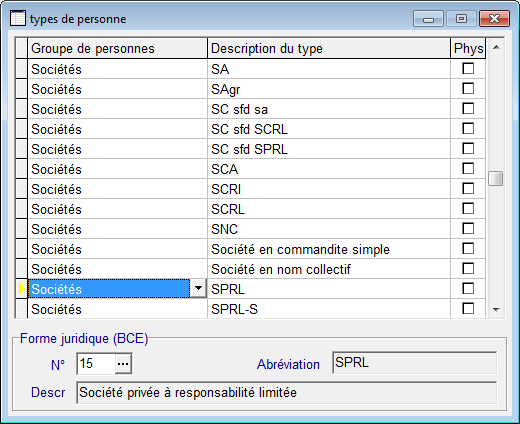The image size is (520, 424).
Task: Click the row selector beside SA row
Action: [x=22, y=69]
